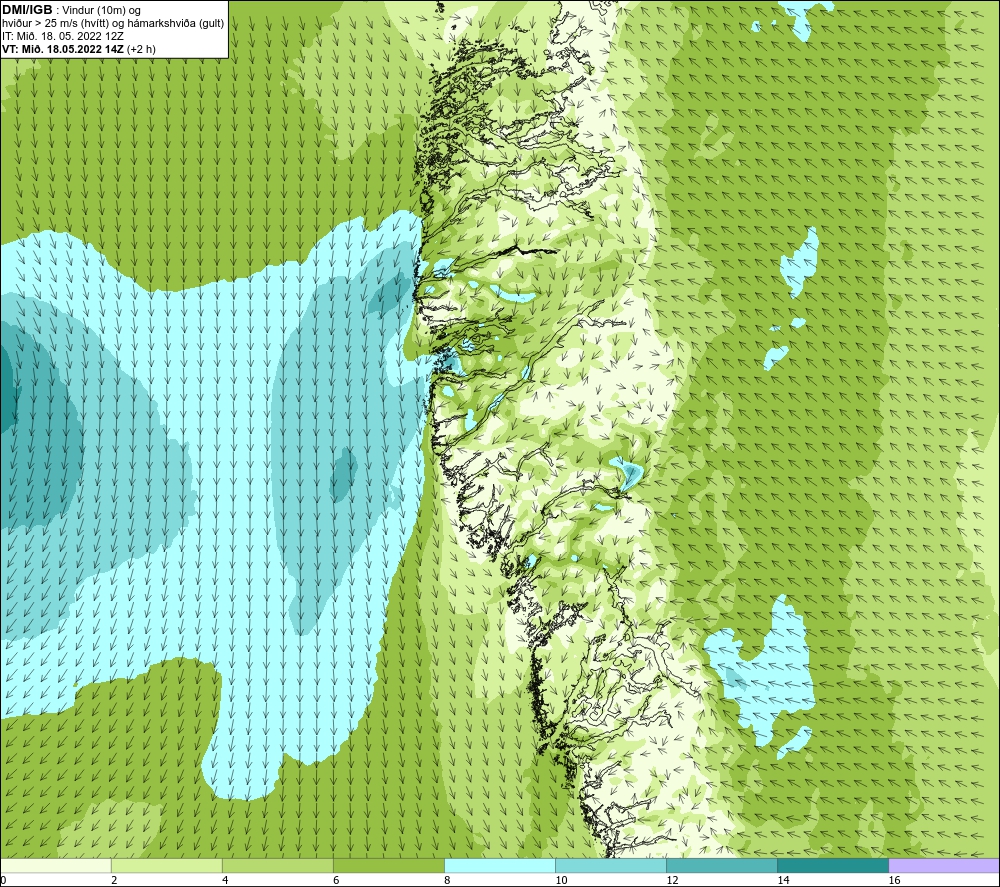
Task: Click the legend tick label "6"
Action: point(336,880)
